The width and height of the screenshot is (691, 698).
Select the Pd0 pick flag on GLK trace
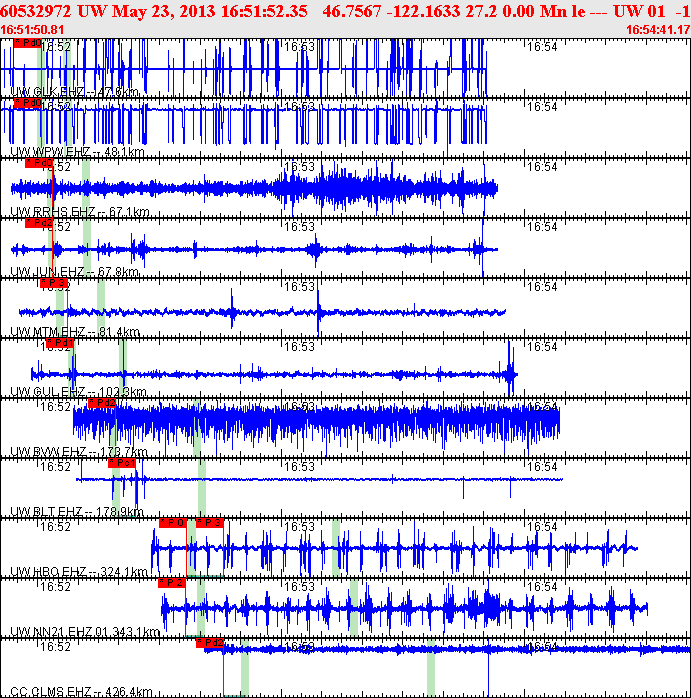28,43
